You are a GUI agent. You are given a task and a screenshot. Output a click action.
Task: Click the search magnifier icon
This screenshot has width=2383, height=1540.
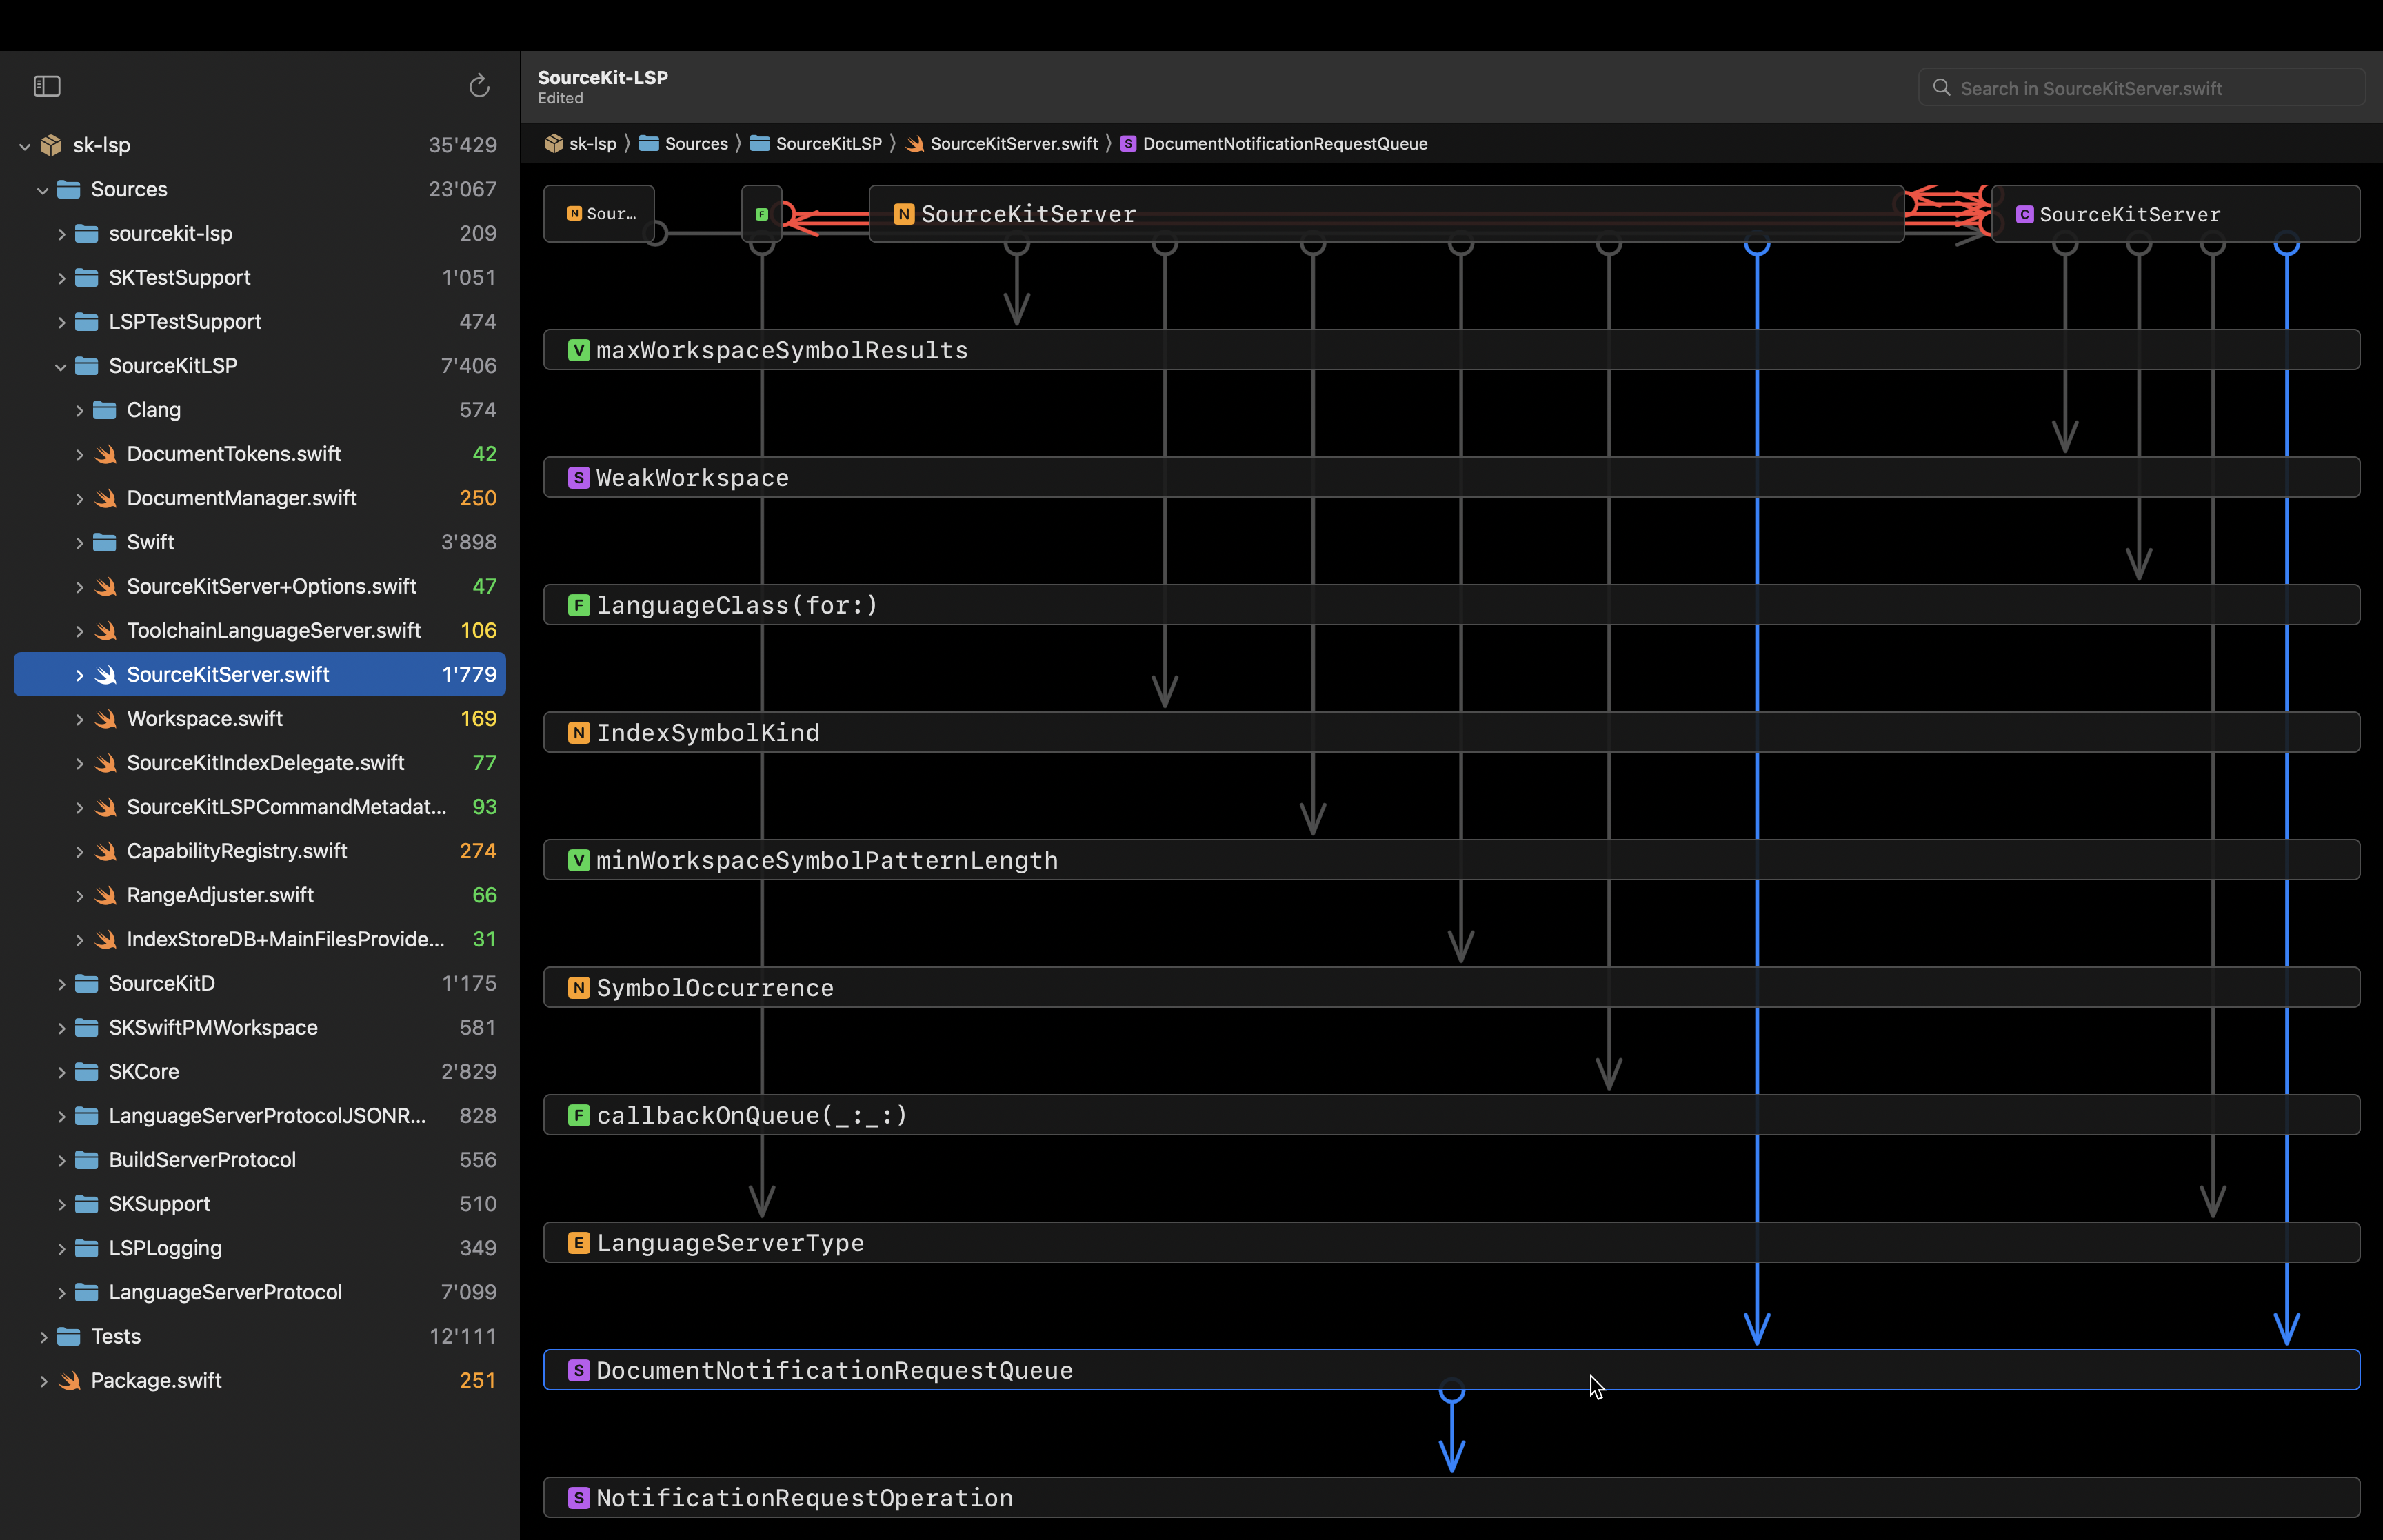[x=1941, y=88]
